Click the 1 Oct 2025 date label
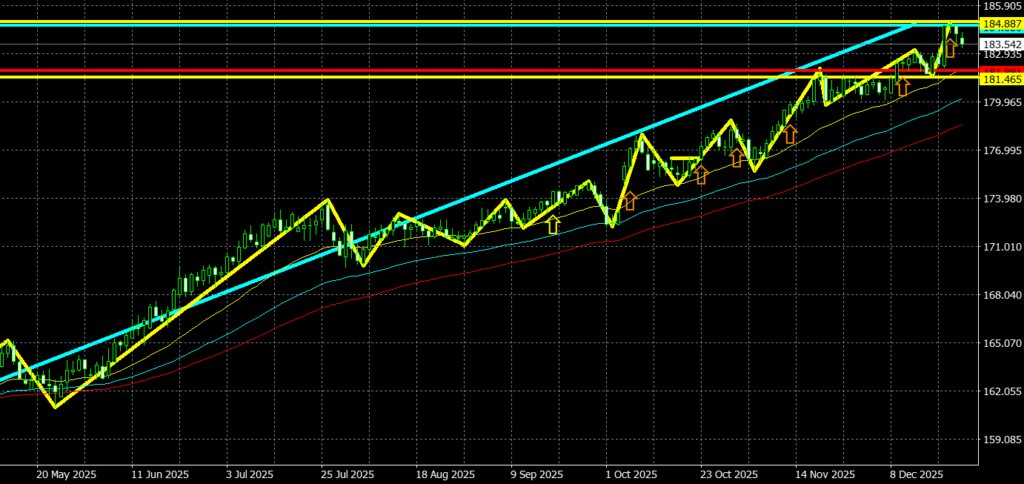 pyautogui.click(x=630, y=474)
